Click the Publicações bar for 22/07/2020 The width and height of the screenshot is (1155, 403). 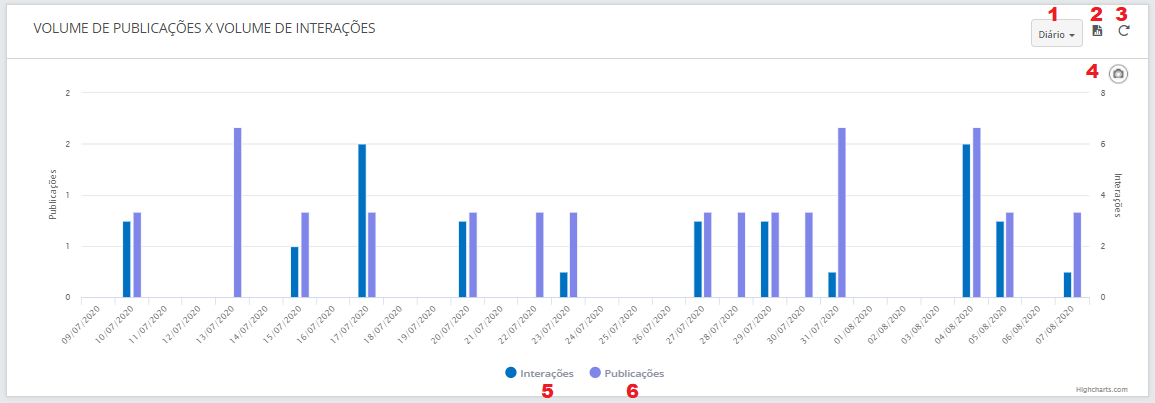[540, 255]
